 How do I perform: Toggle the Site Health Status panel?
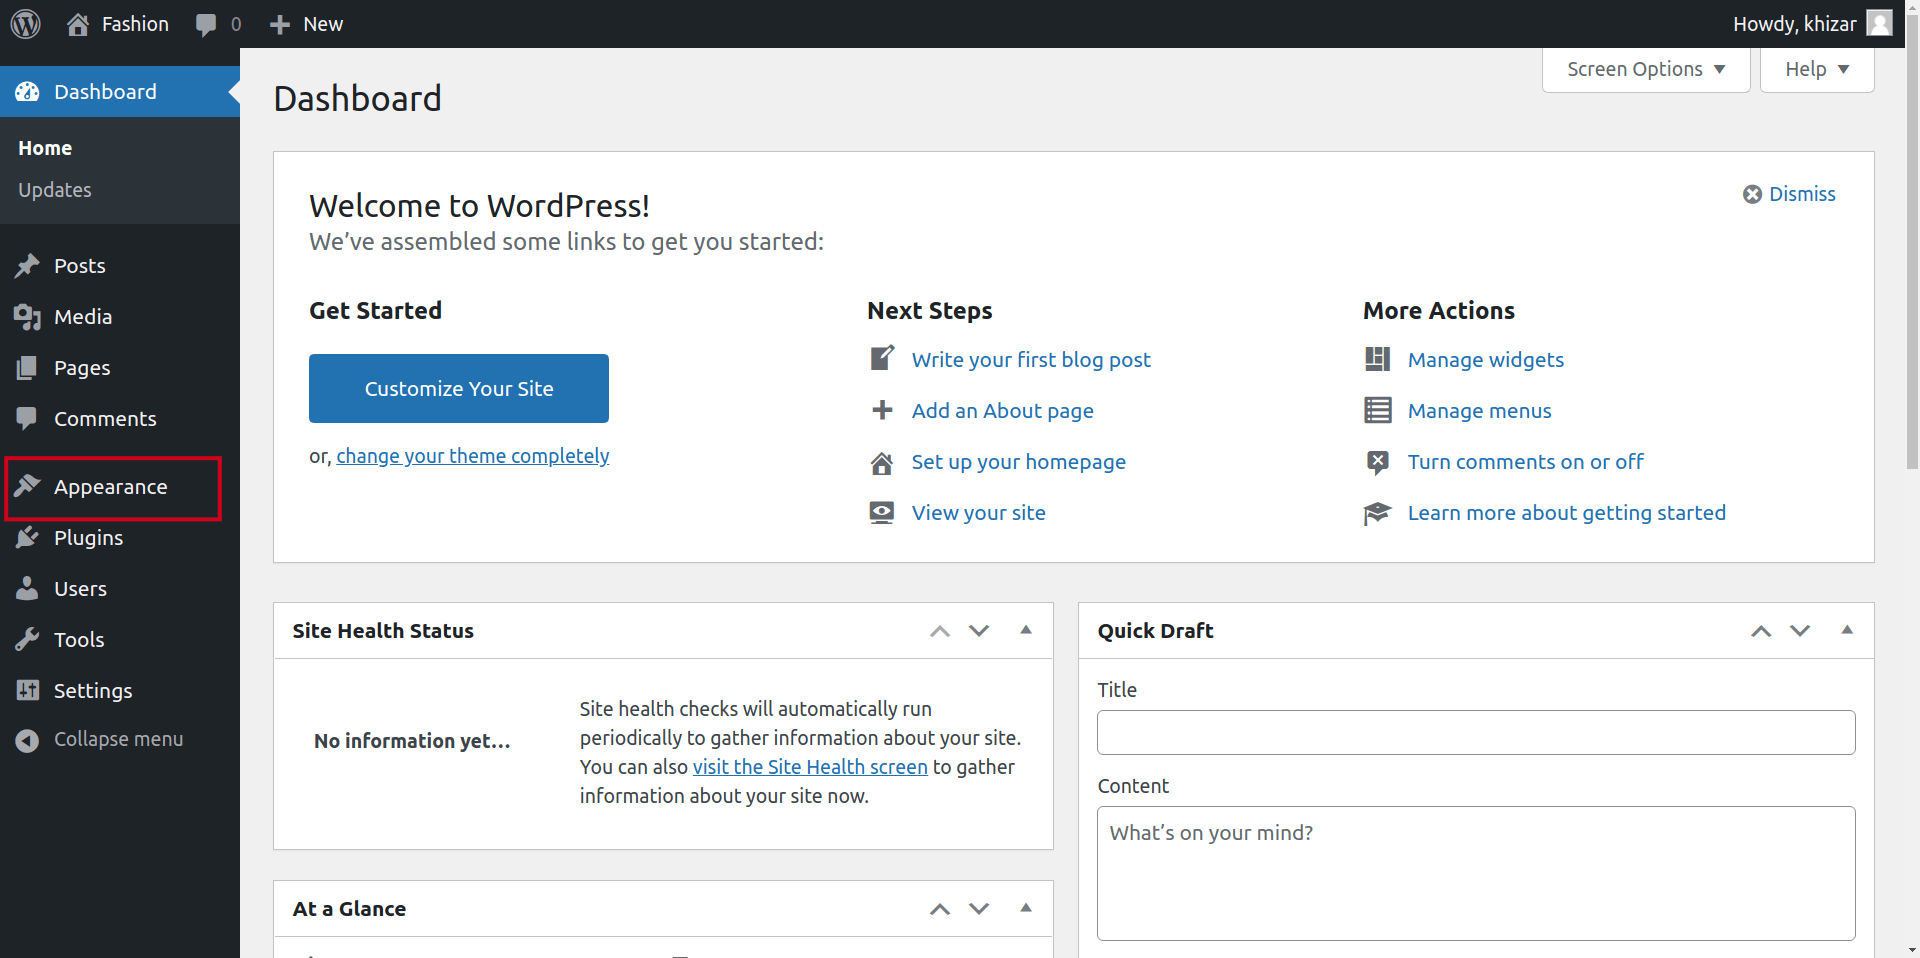coord(1025,630)
